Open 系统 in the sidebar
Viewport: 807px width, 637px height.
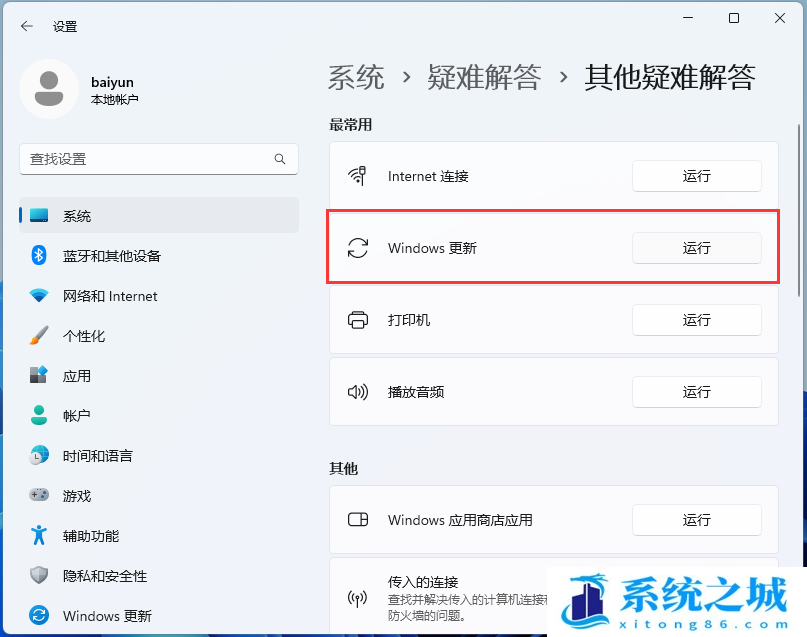[x=159, y=215]
